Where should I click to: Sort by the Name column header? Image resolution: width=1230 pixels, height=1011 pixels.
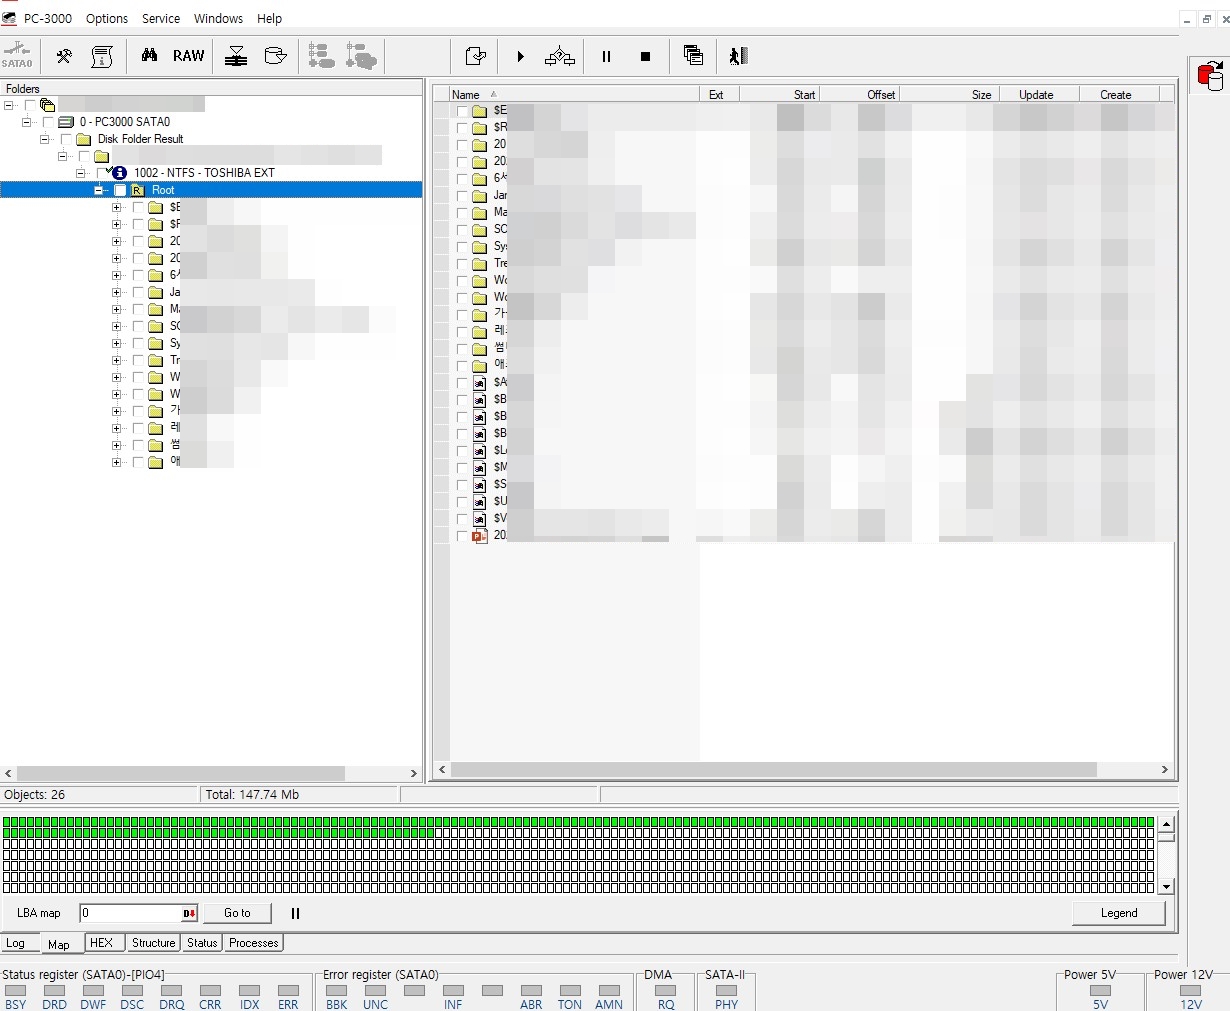tap(574, 94)
